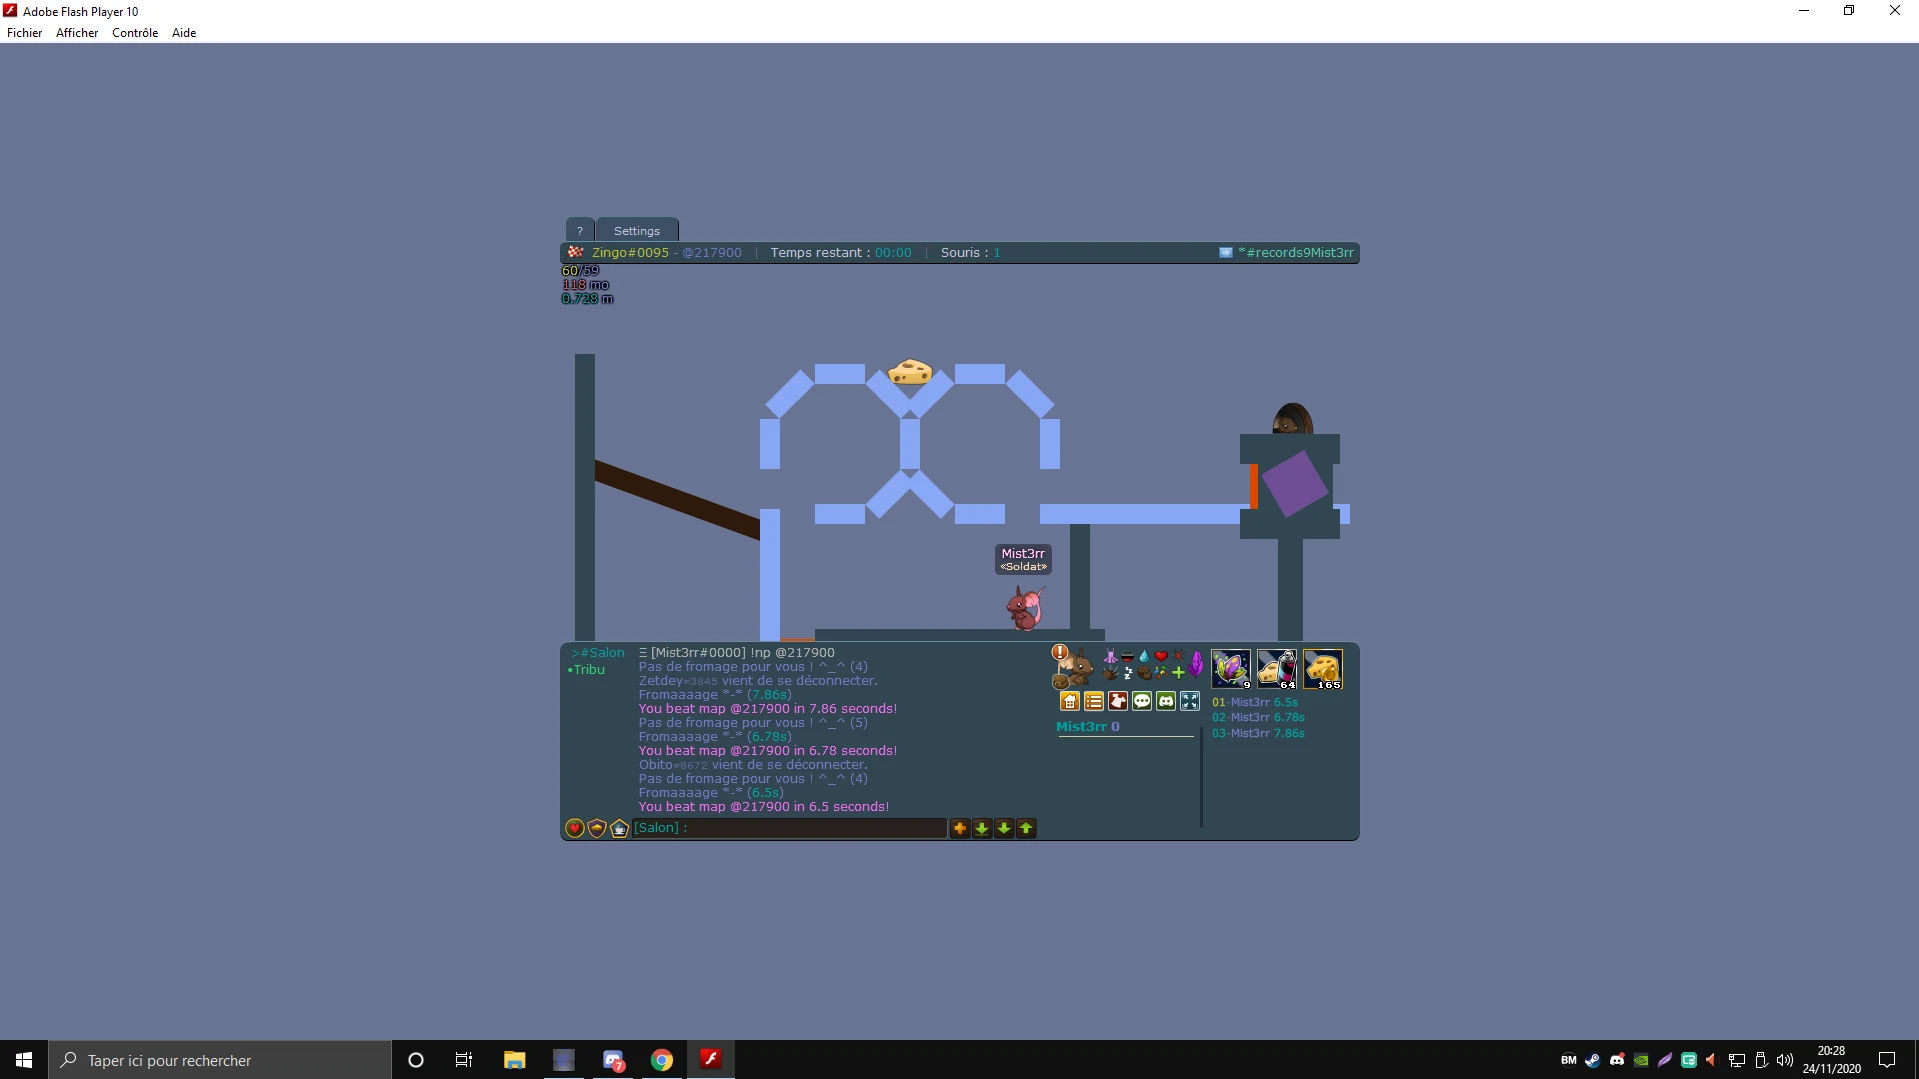Screen dimensions: 1919x1079
Task: Select the pink dress dance emote
Action: click(1110, 657)
